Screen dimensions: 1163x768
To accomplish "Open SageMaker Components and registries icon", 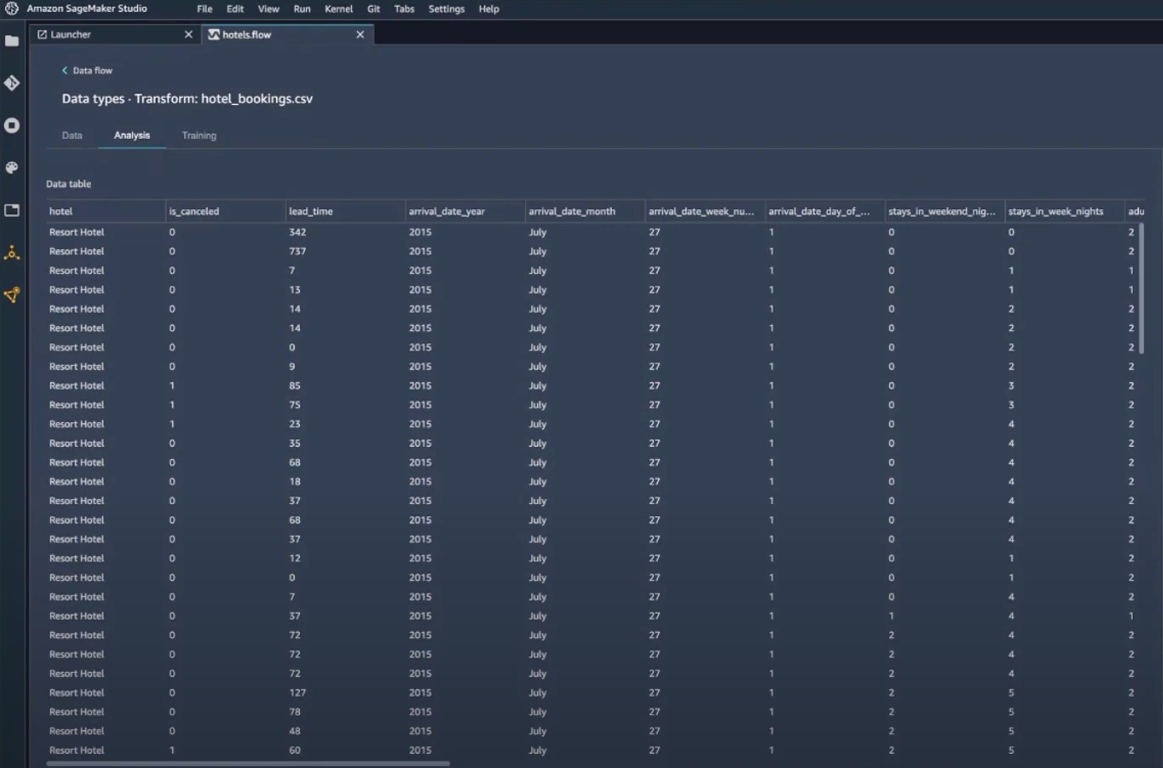I will point(12,253).
